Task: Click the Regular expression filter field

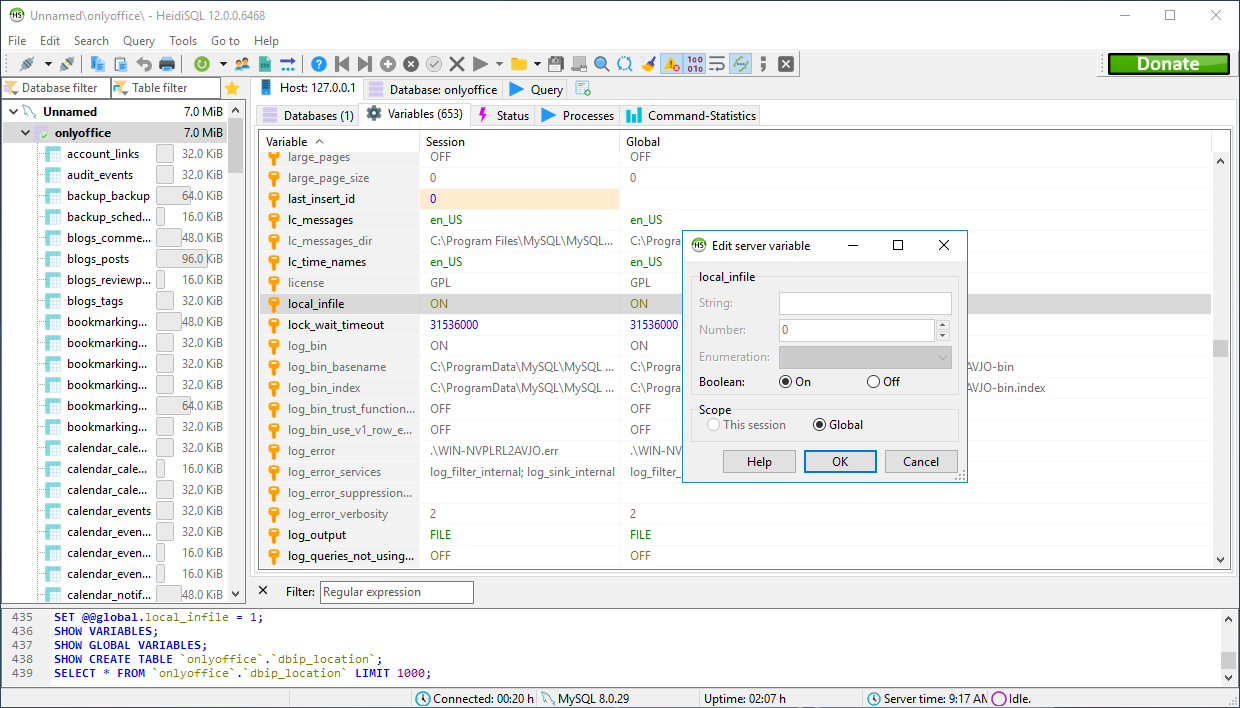Action: [x=396, y=592]
